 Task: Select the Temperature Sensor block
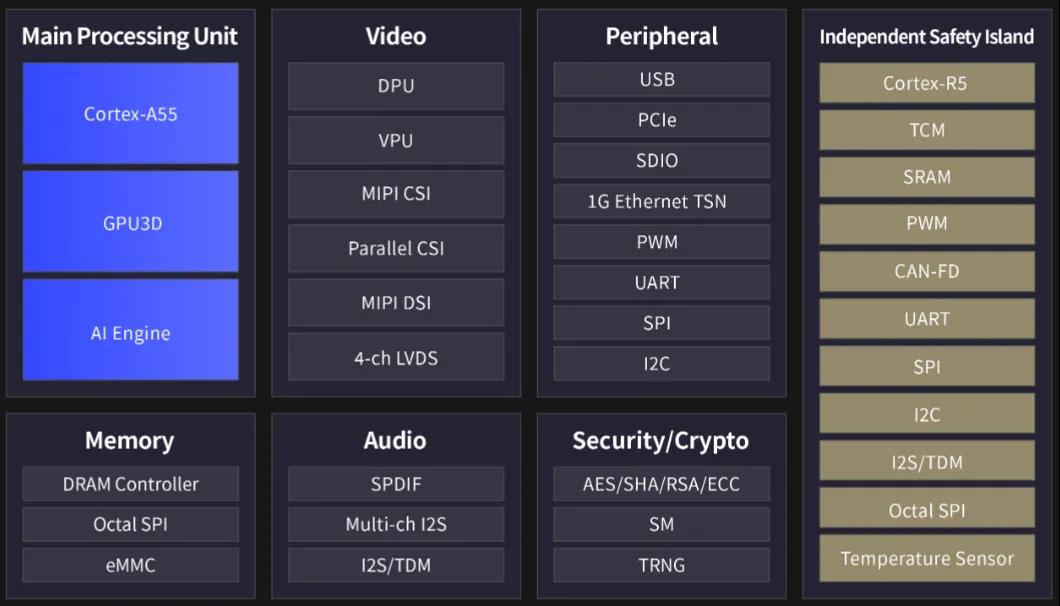click(927, 558)
